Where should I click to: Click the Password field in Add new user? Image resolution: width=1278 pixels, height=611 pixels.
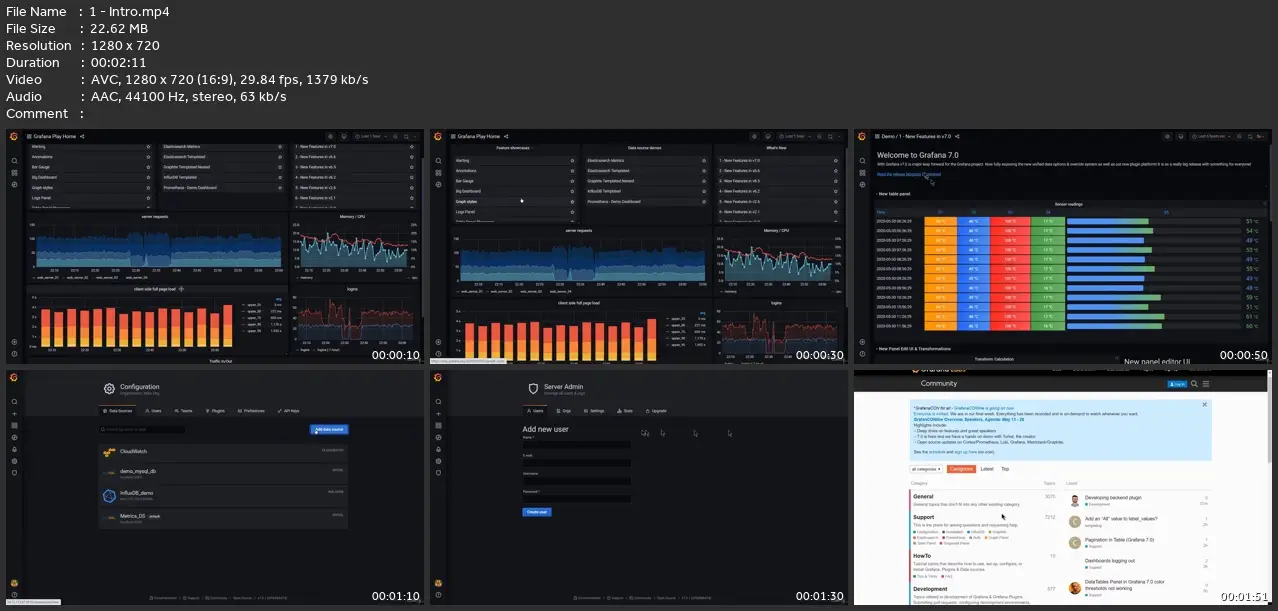click(x=577, y=497)
